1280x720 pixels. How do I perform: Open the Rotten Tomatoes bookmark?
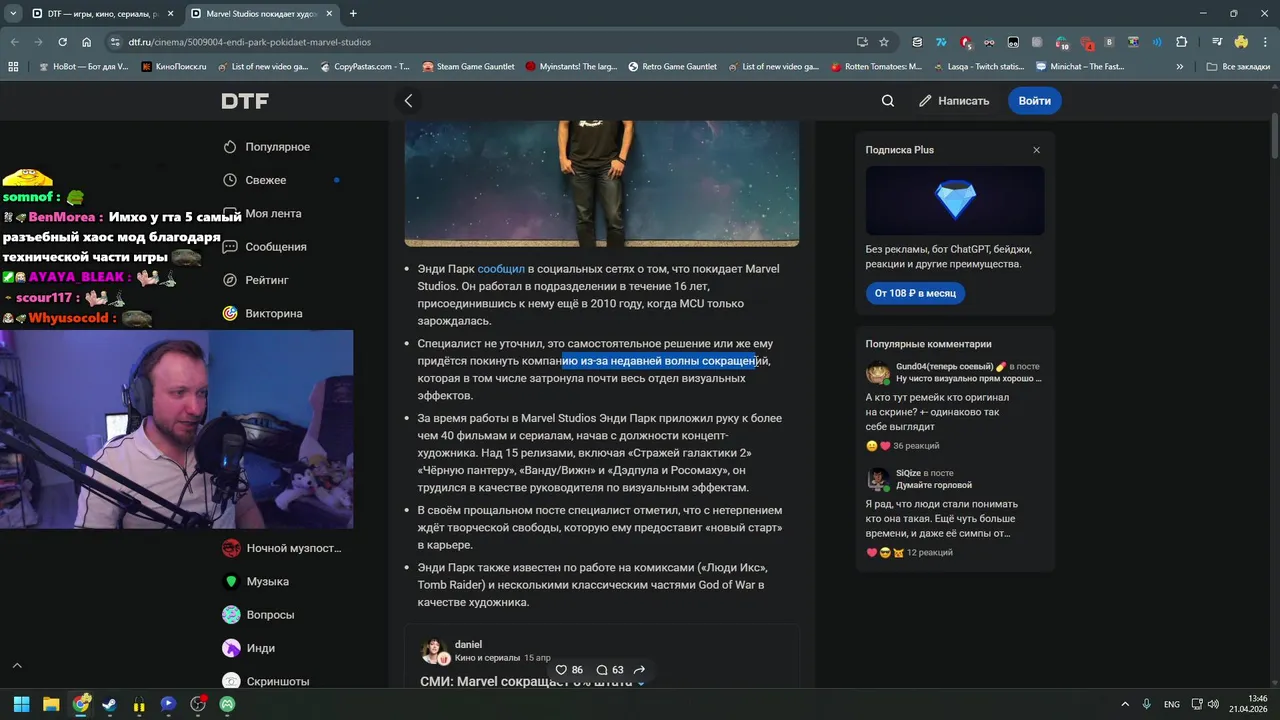coord(876,67)
